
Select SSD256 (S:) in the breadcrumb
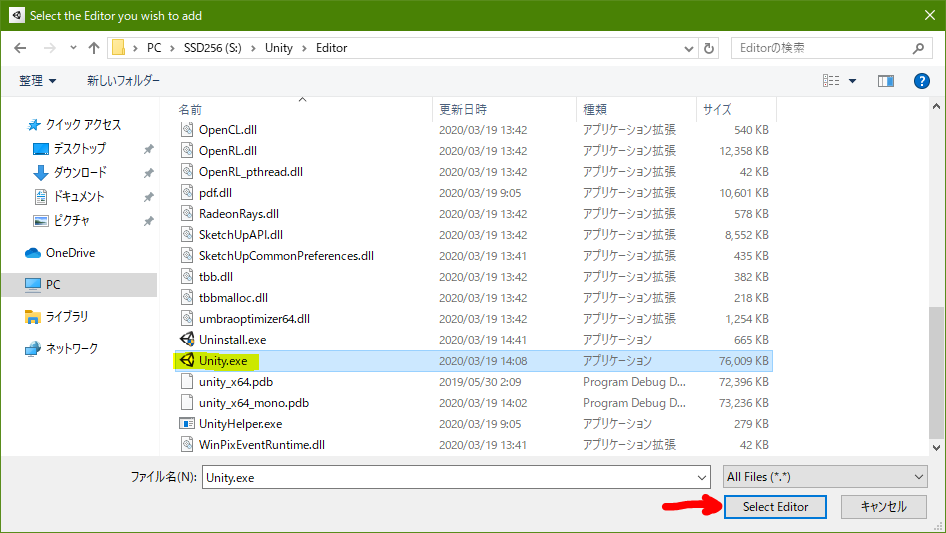coord(212,48)
